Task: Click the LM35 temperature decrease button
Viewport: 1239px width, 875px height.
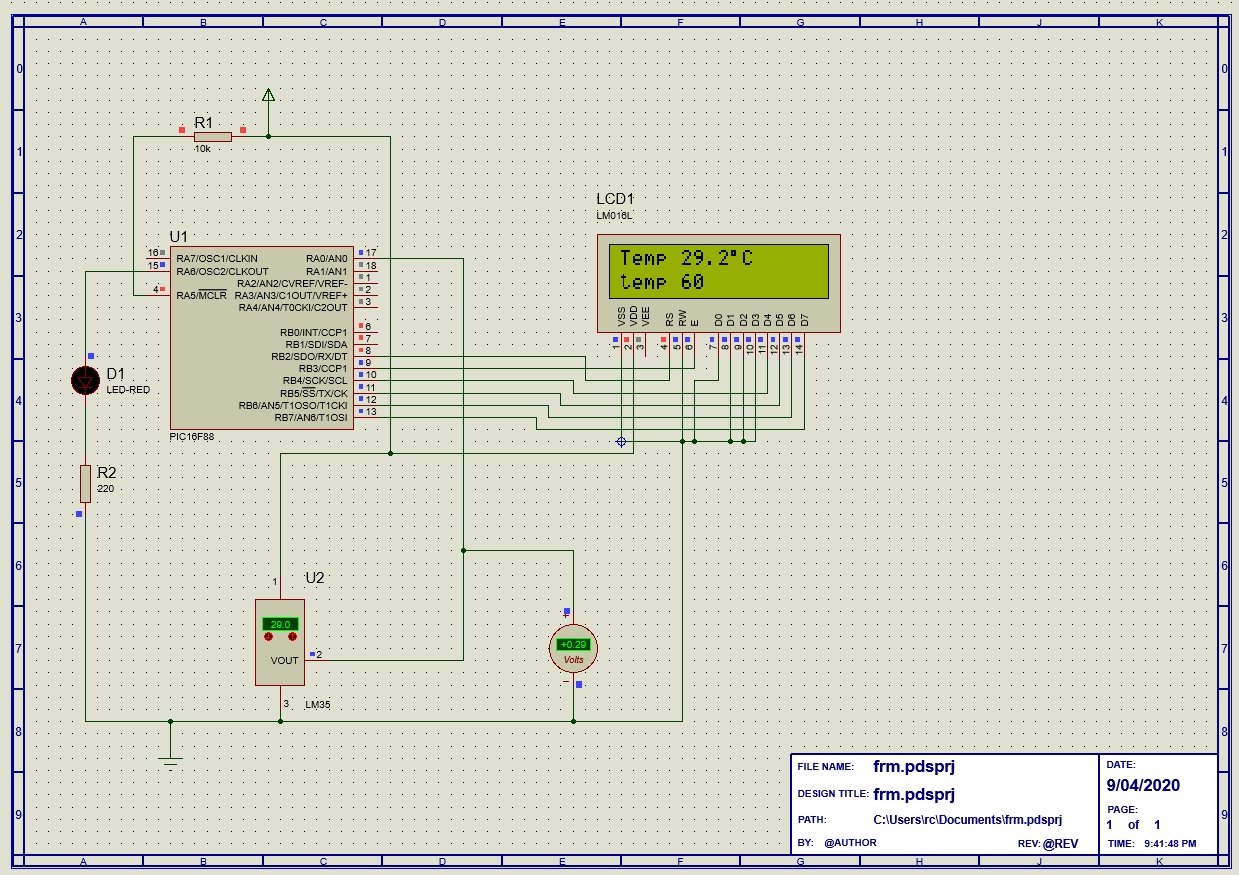Action: (268, 637)
